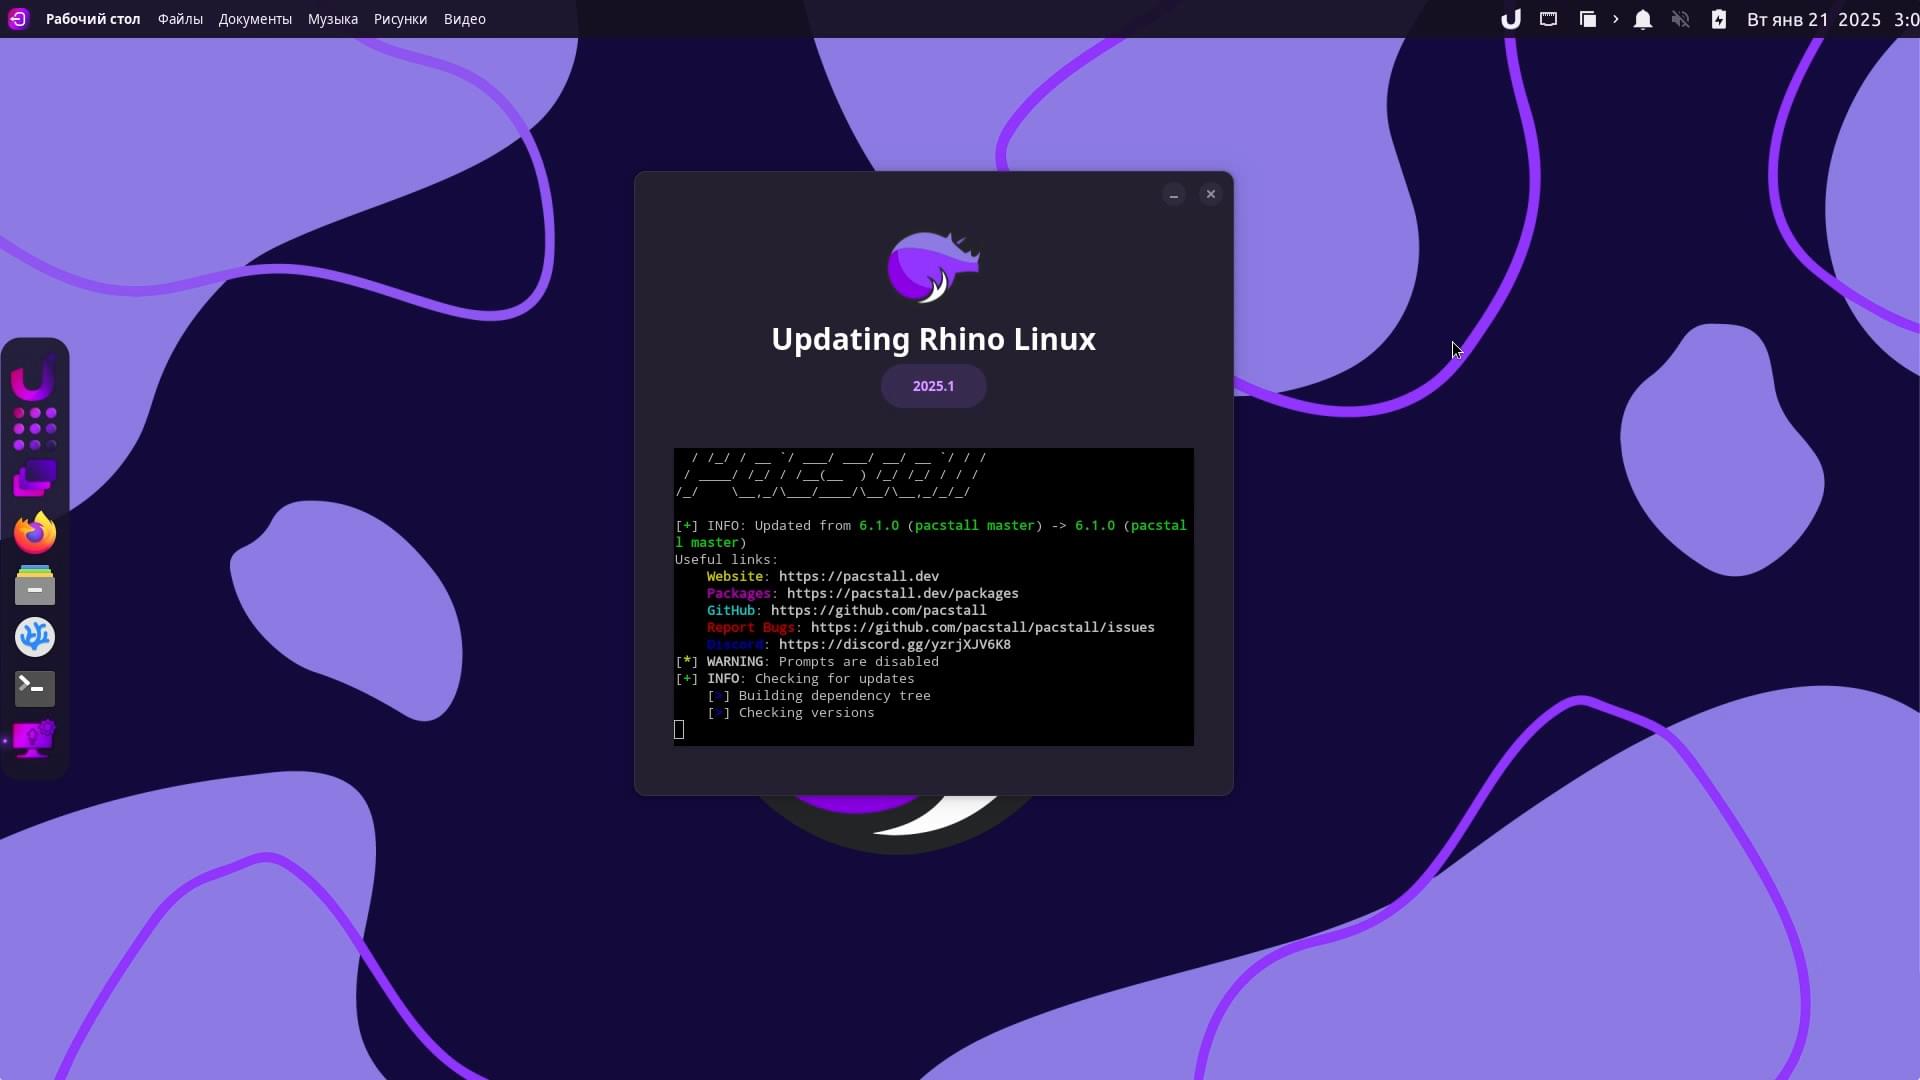Launch Firefox from the dock
1920x1080 pixels.
click(35, 533)
